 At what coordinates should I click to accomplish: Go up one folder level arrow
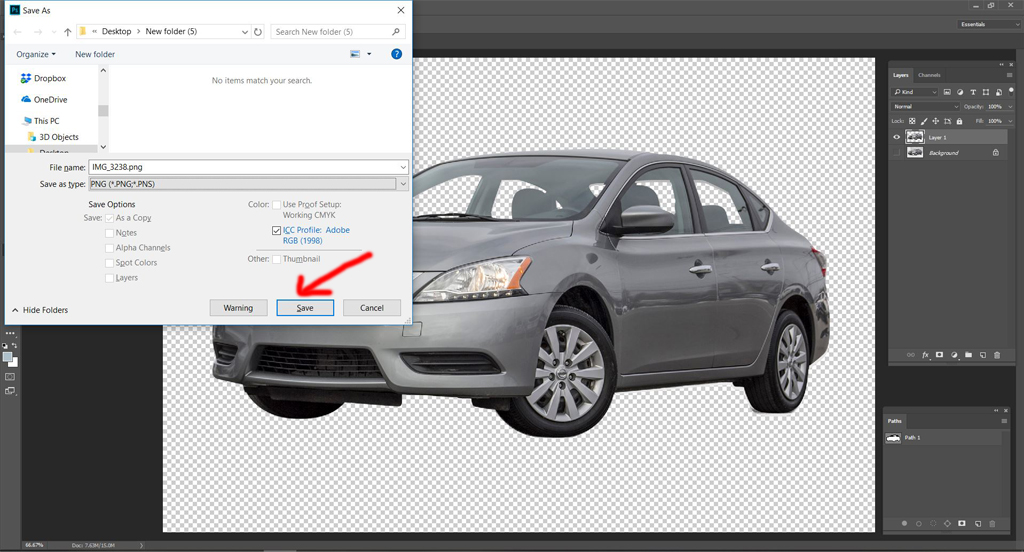coord(68,31)
